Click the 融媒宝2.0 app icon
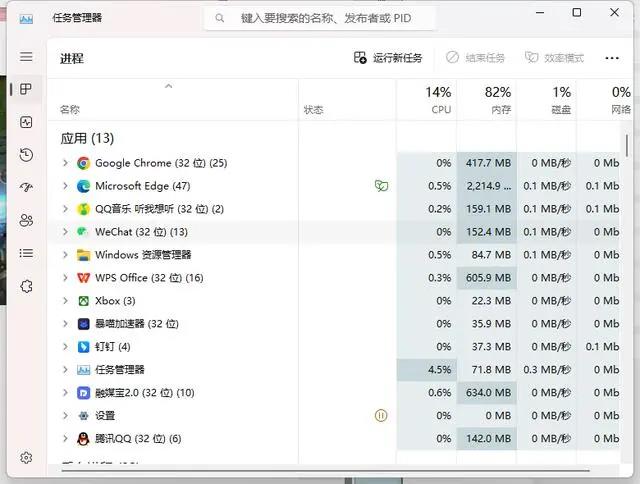This screenshot has height=484, width=640. pos(83,393)
